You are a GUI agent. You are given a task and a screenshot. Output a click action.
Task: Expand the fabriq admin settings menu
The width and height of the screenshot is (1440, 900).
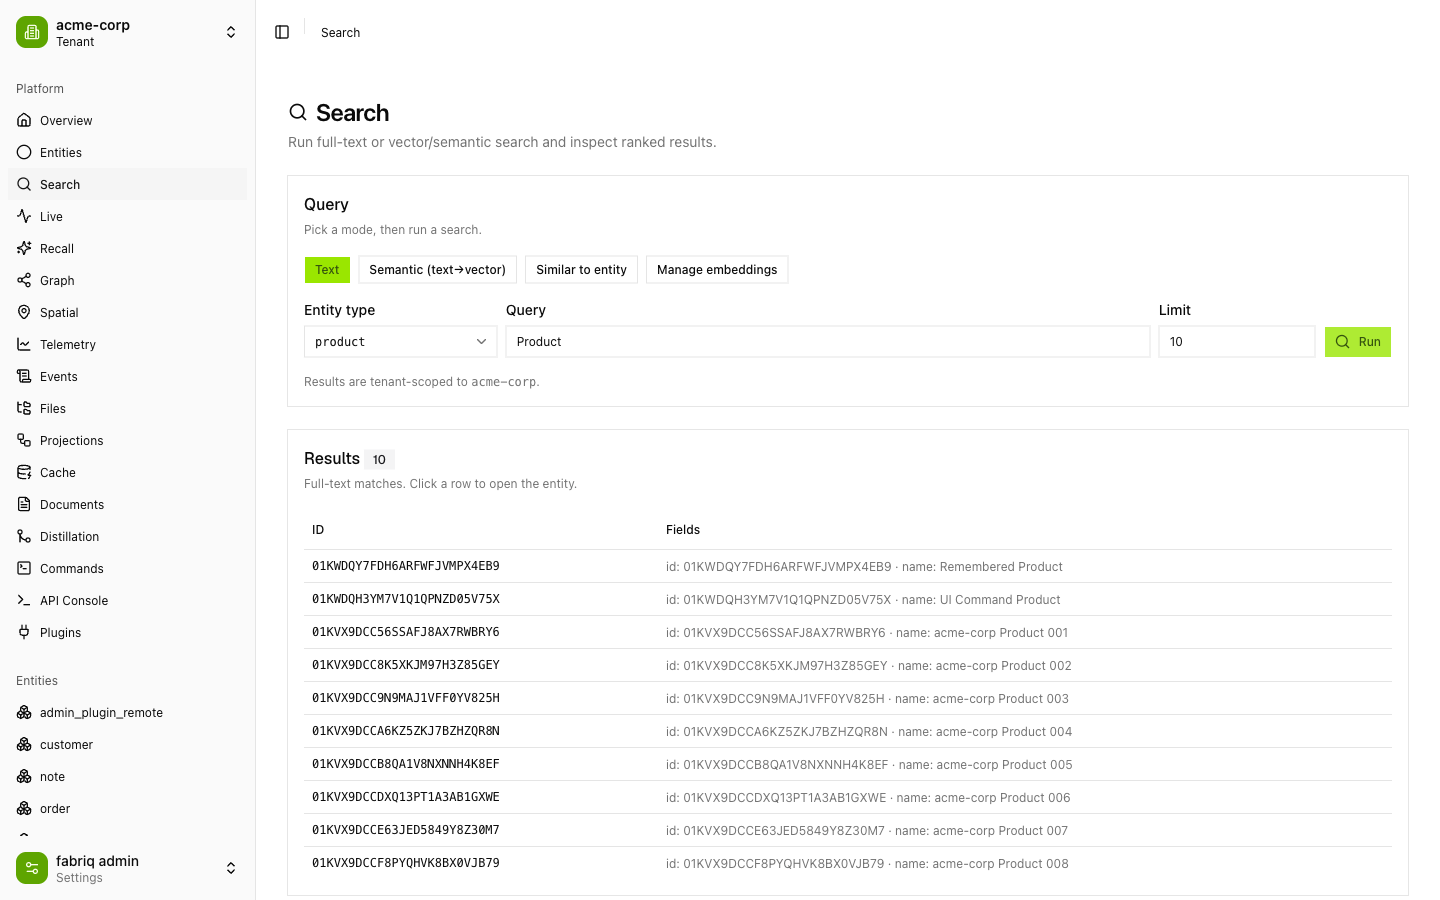coord(128,868)
